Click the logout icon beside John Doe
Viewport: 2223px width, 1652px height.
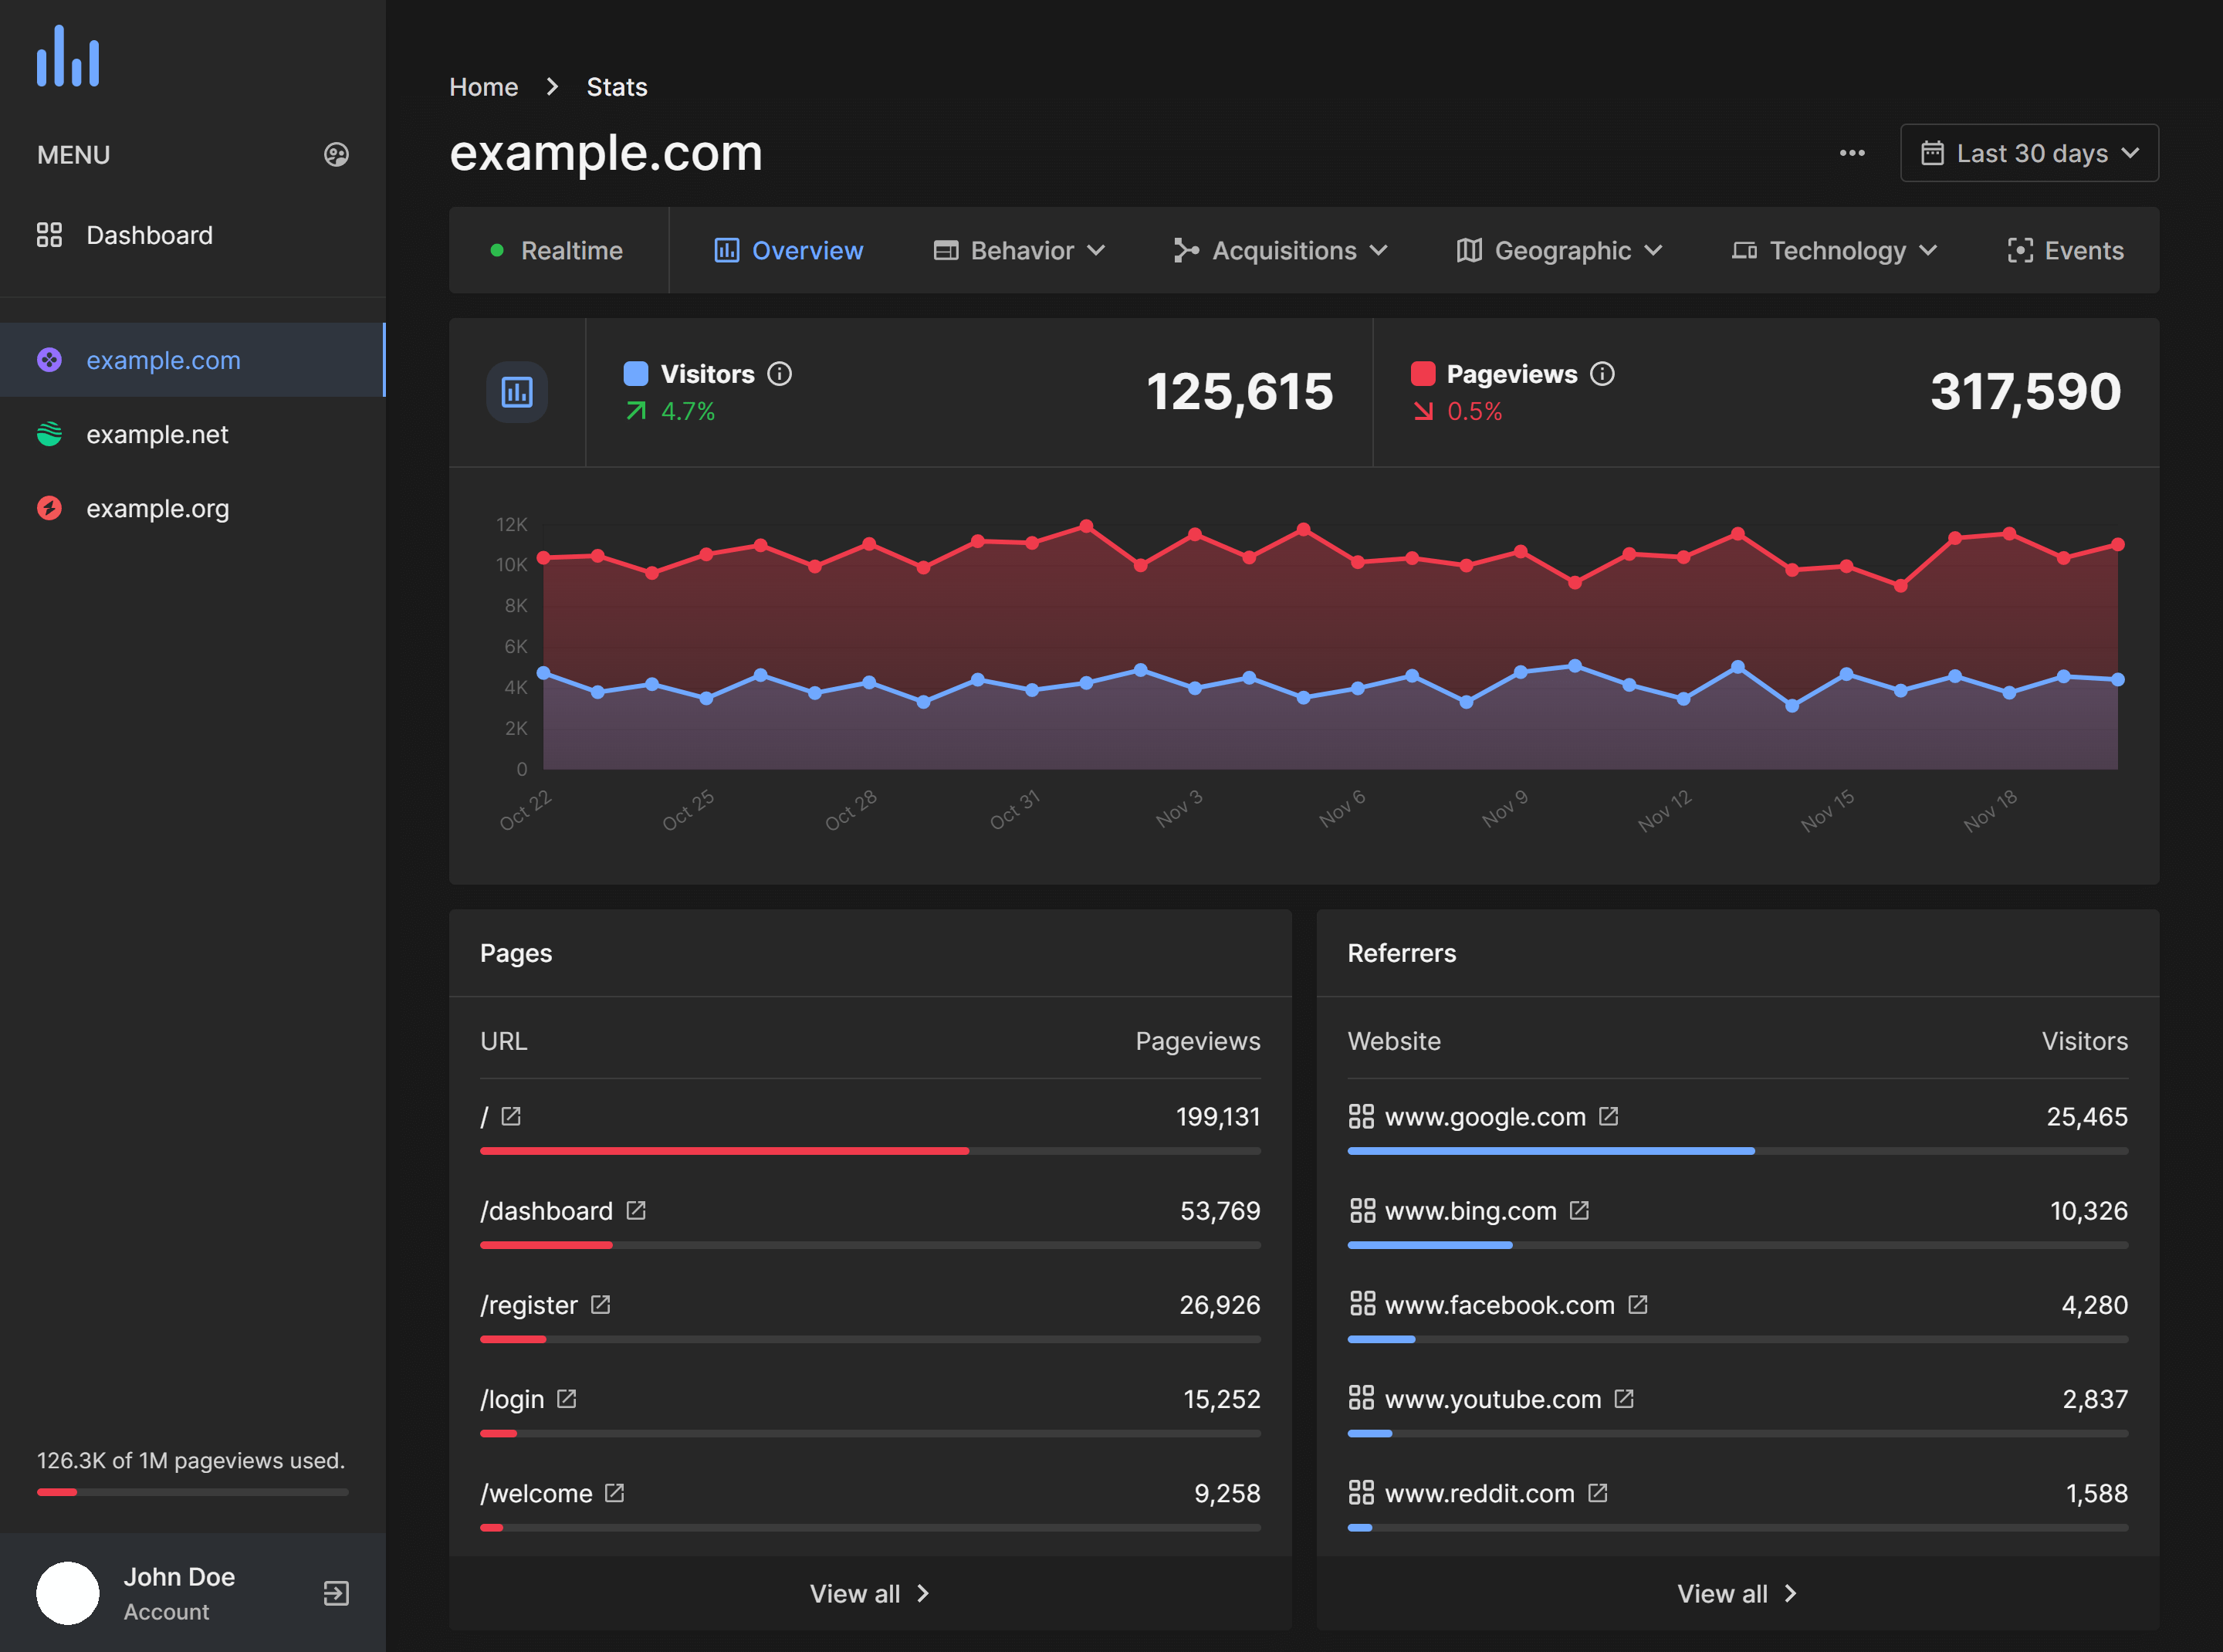coord(336,1593)
